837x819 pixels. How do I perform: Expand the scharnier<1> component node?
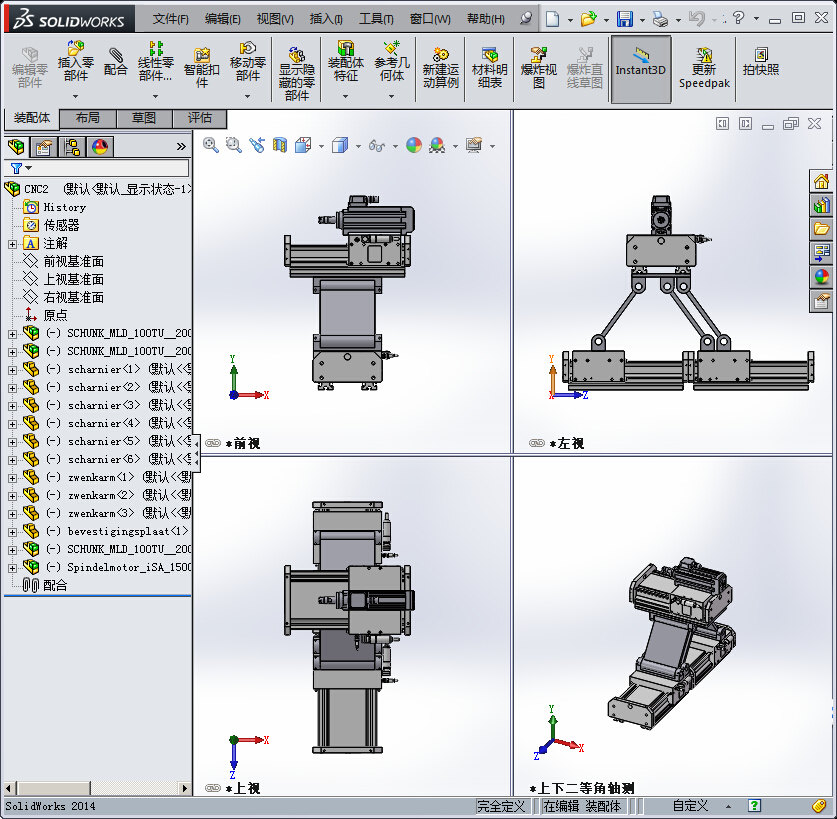point(12,369)
